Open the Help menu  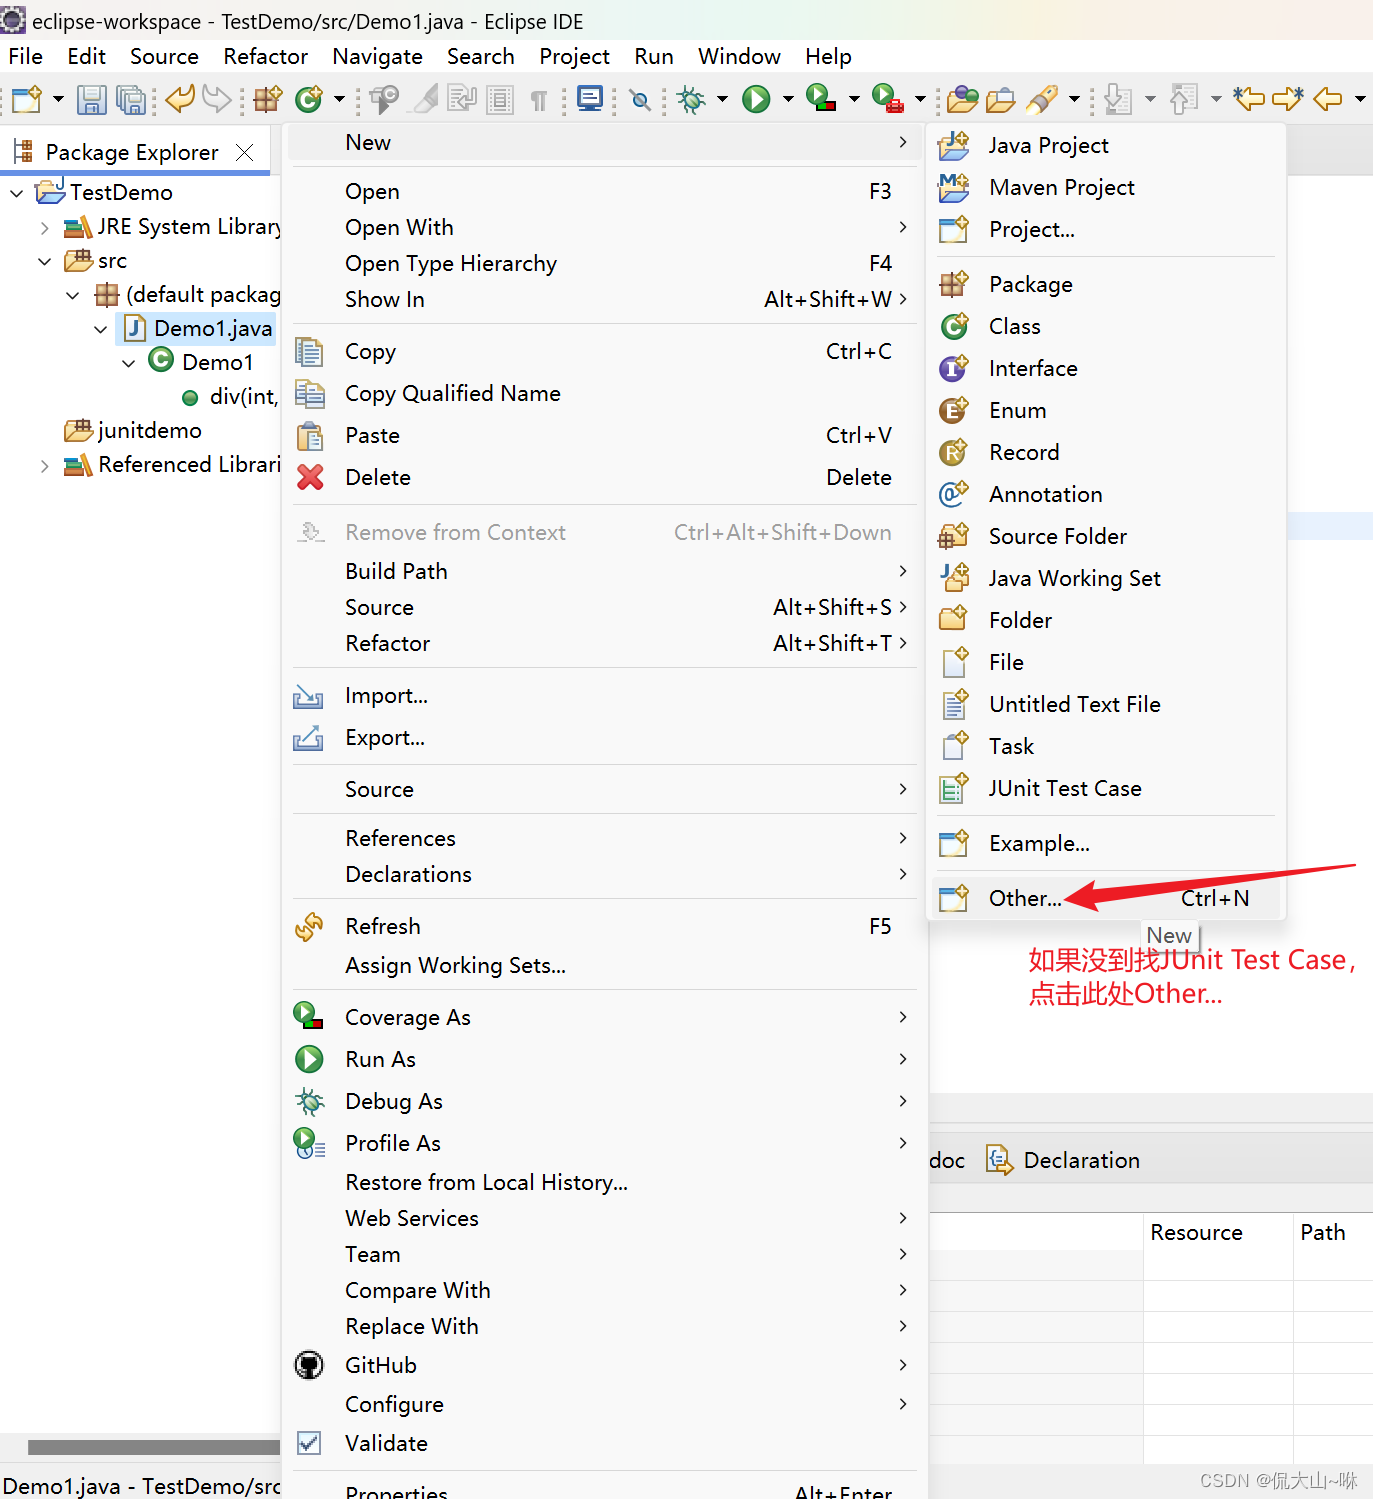coord(828,57)
